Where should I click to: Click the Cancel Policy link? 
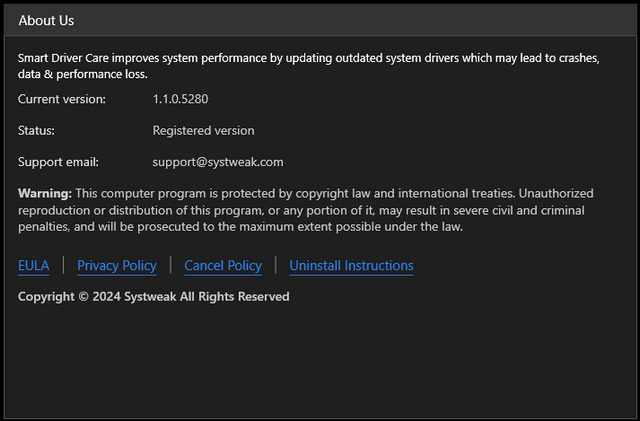[x=223, y=265]
